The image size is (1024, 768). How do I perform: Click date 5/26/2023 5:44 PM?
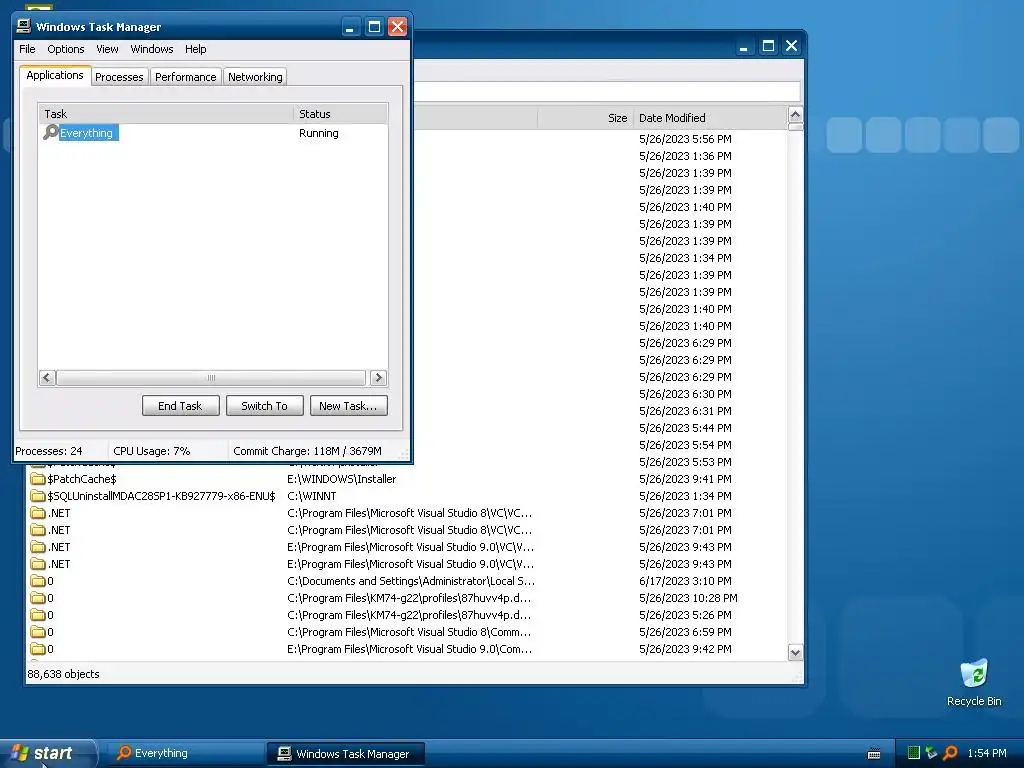click(x=685, y=428)
